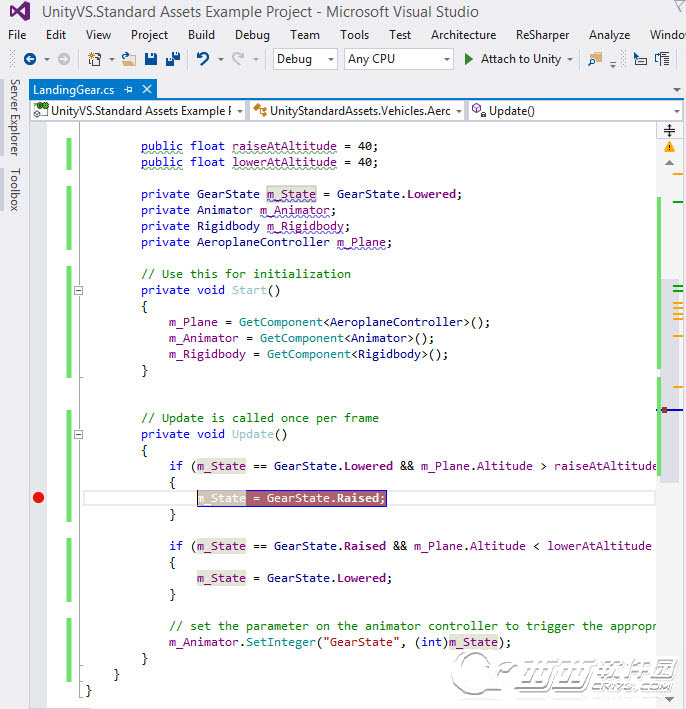Click the Navigate Forward arrow icon
This screenshot has height=709, width=686.
[64, 59]
